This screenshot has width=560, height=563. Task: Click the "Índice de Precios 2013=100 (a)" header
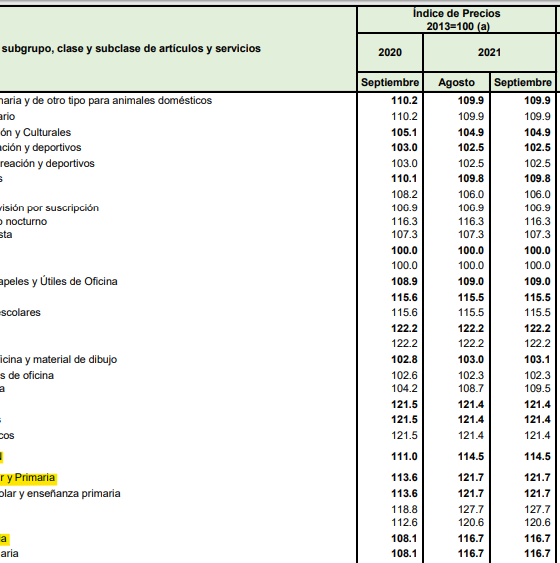pos(456,20)
